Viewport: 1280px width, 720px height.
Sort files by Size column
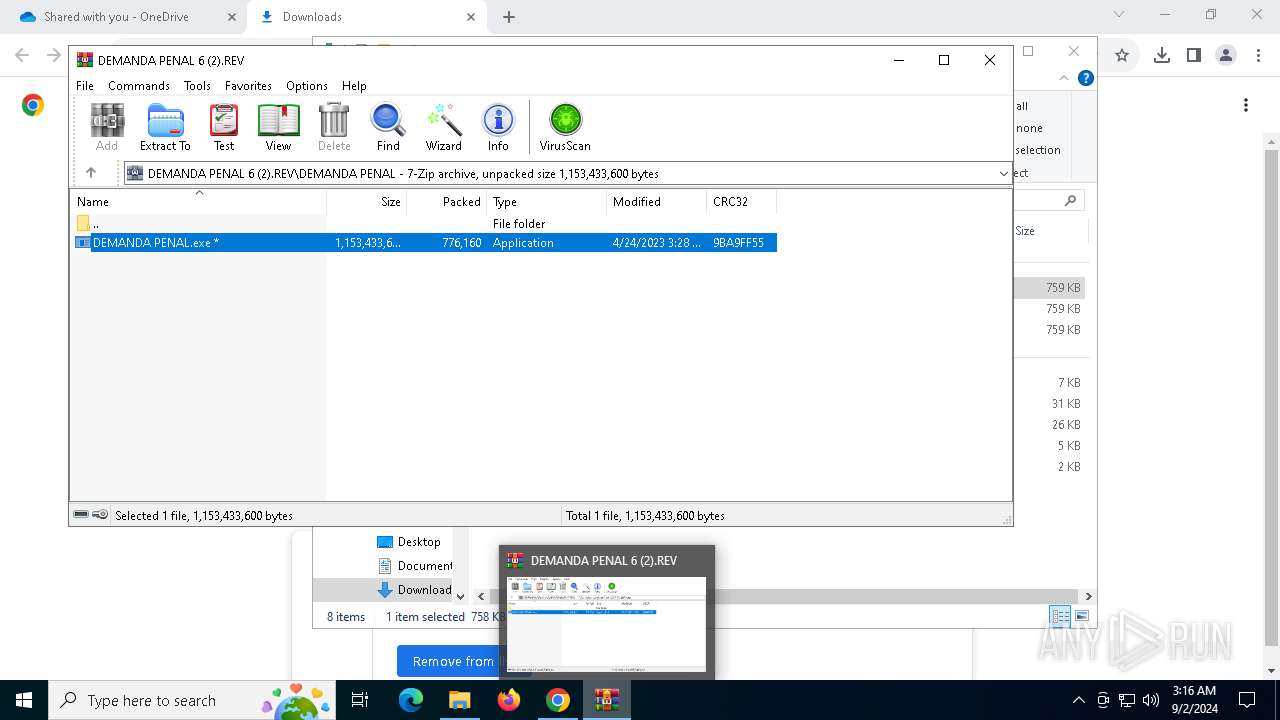pos(367,202)
